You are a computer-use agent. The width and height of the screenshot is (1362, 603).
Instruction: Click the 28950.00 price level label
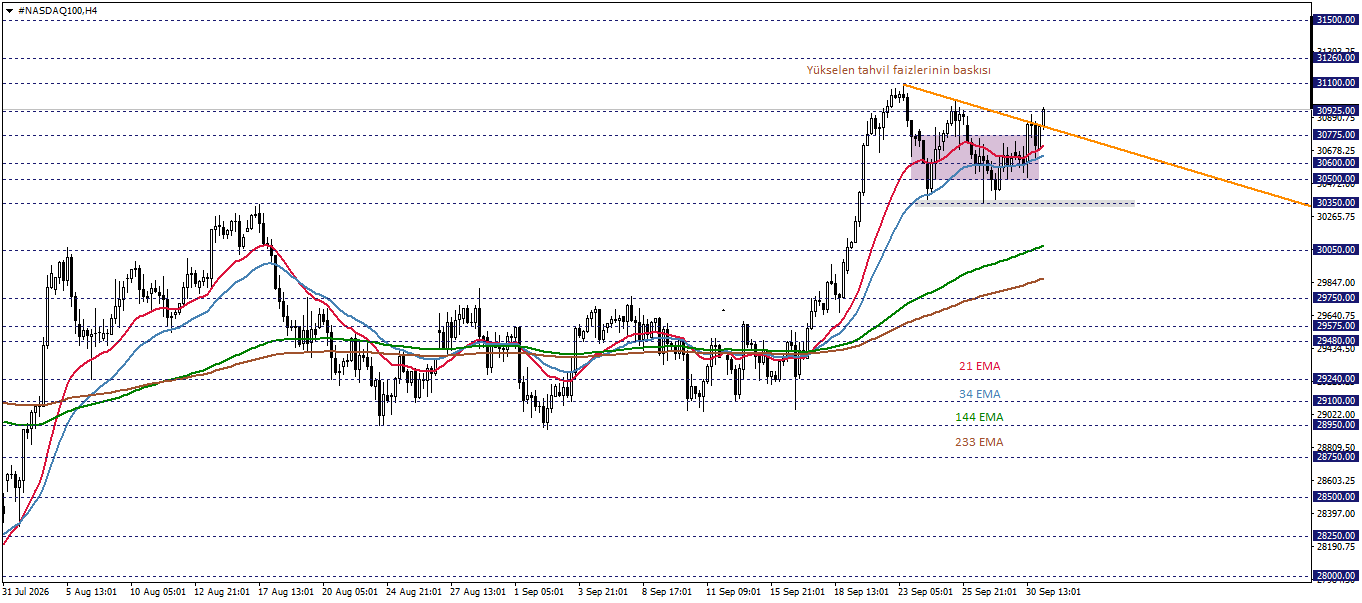[1337, 424]
